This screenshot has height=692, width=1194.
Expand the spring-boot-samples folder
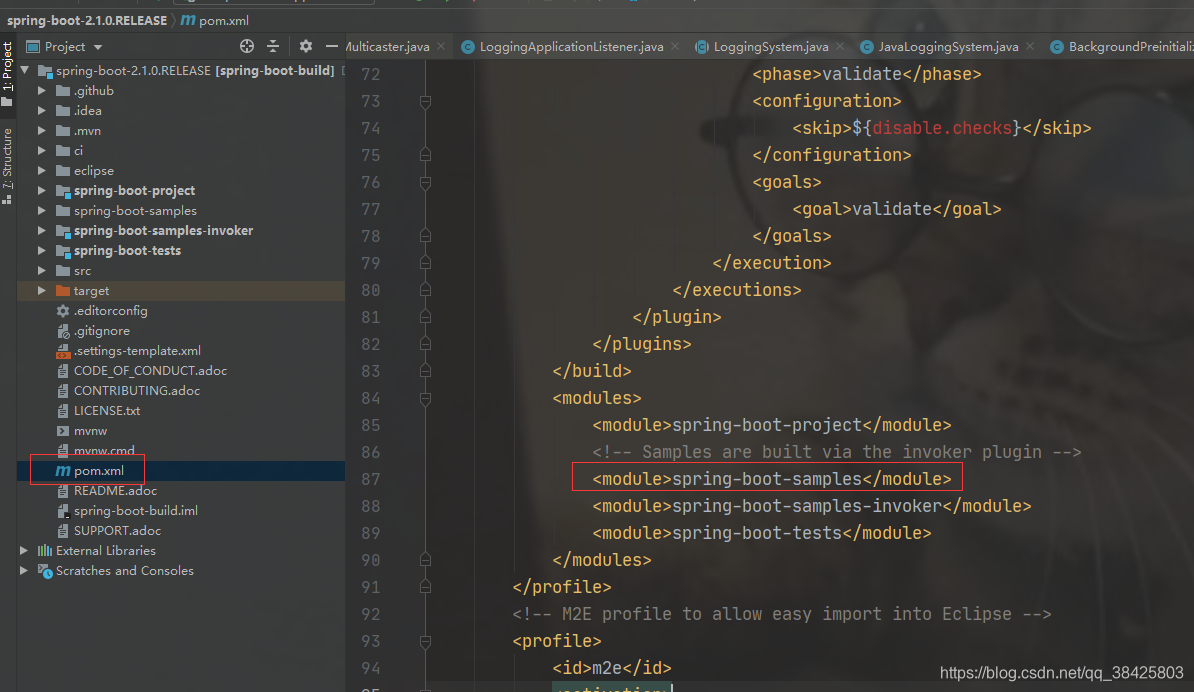point(42,210)
